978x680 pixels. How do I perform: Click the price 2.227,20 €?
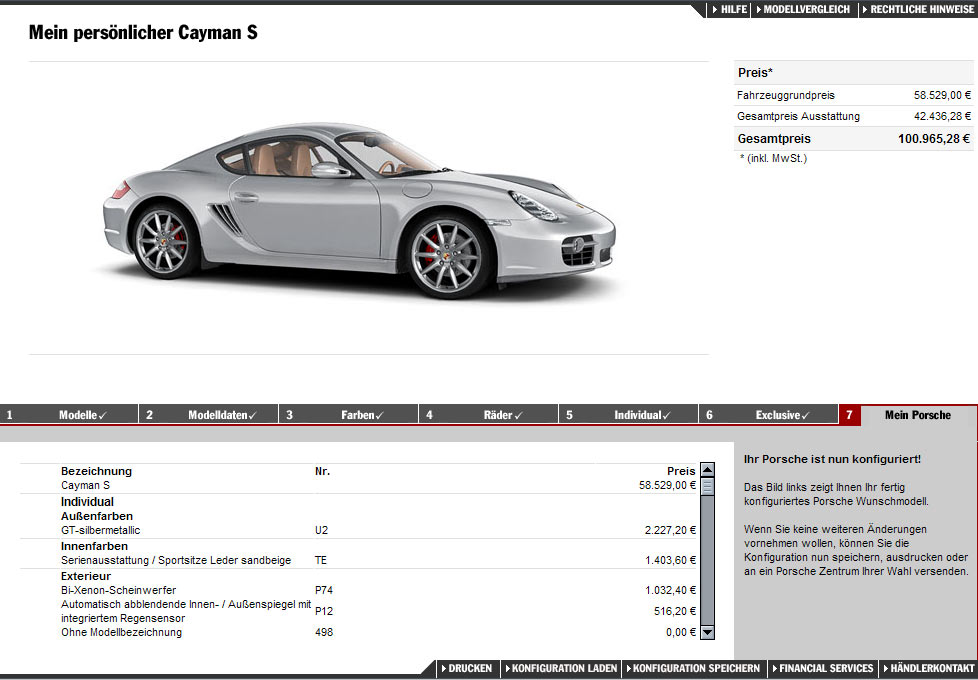[x=670, y=530]
